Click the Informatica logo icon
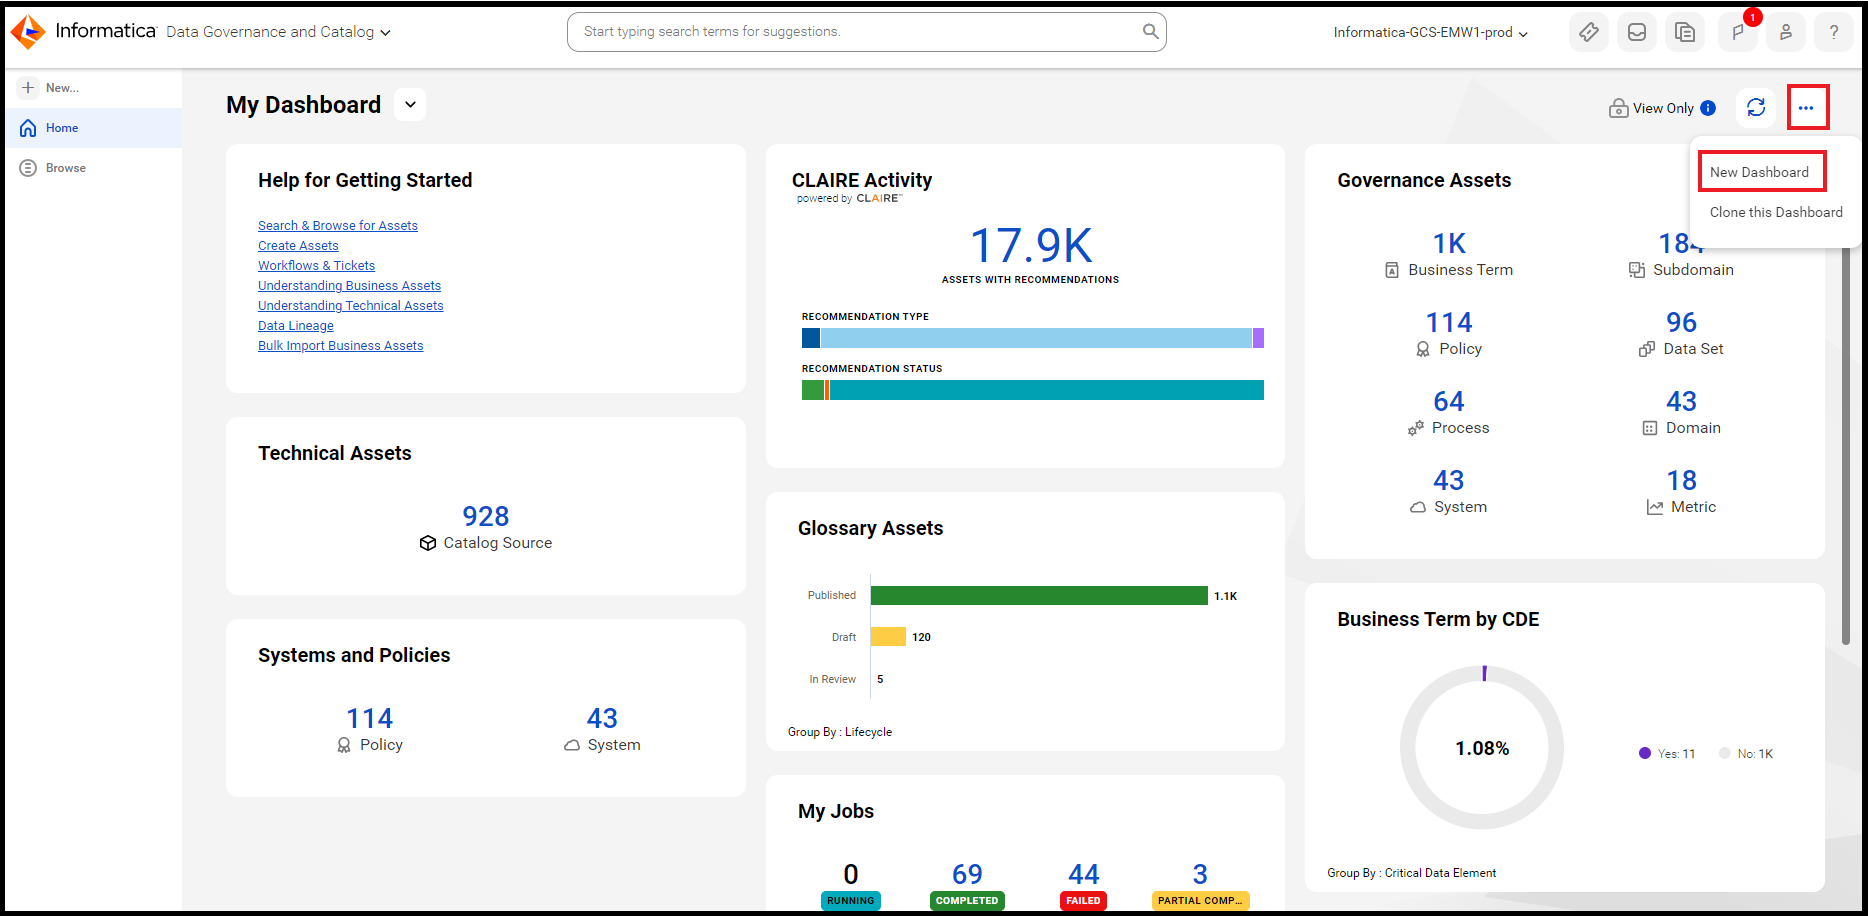The height and width of the screenshot is (916, 1868). coord(28,32)
